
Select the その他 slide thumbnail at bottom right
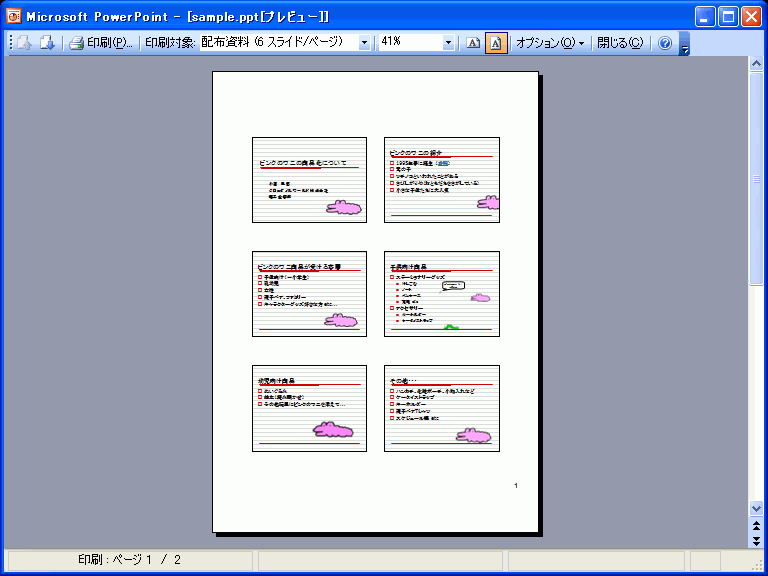point(441,408)
